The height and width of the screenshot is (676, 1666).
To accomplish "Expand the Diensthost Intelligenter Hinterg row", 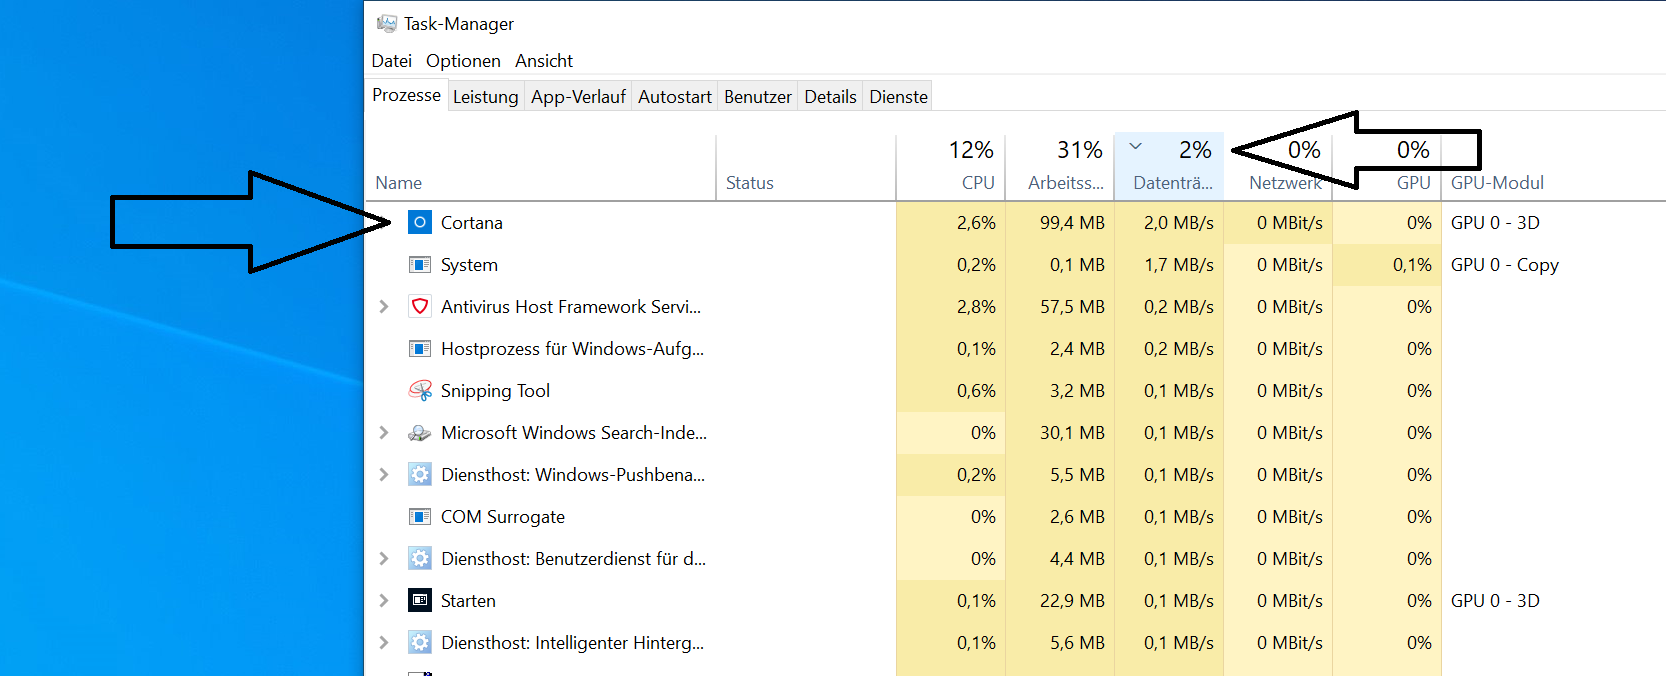I will (x=384, y=643).
